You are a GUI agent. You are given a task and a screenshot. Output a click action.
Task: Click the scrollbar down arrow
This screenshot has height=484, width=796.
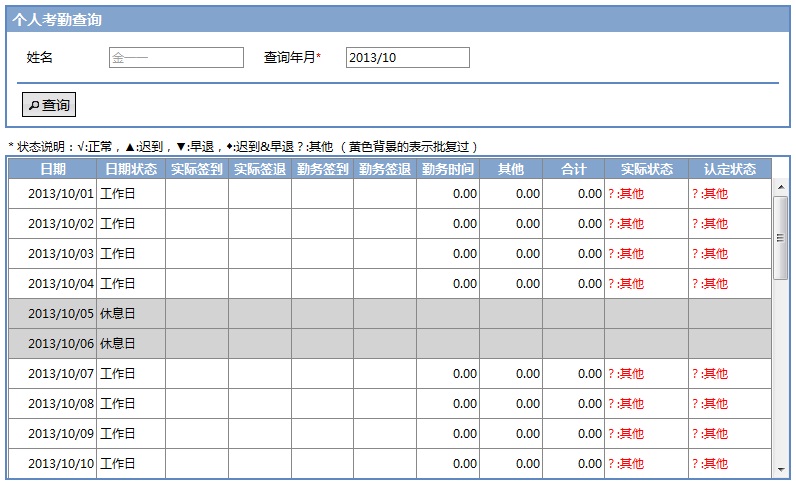point(780,470)
